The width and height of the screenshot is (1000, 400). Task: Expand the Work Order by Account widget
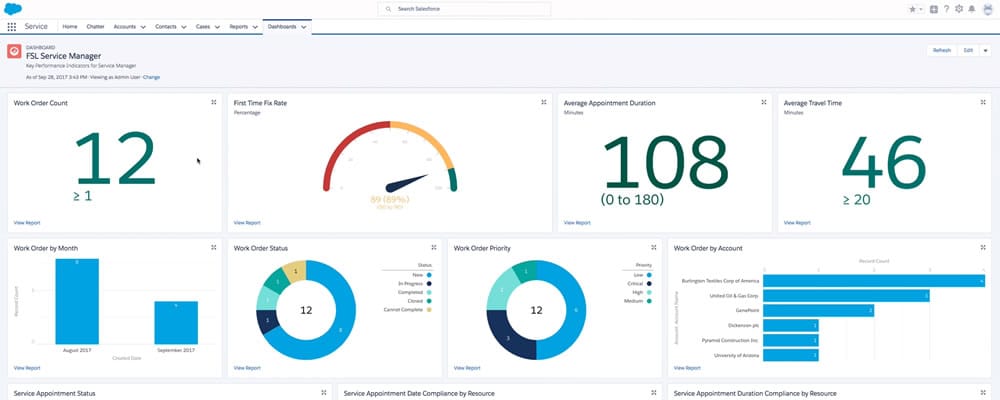click(983, 248)
